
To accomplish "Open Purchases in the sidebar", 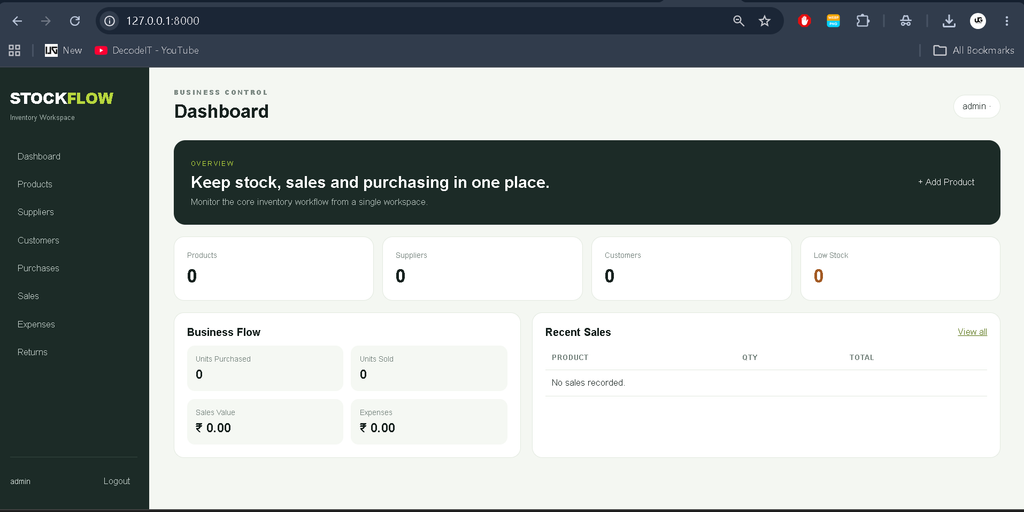I will [x=38, y=268].
